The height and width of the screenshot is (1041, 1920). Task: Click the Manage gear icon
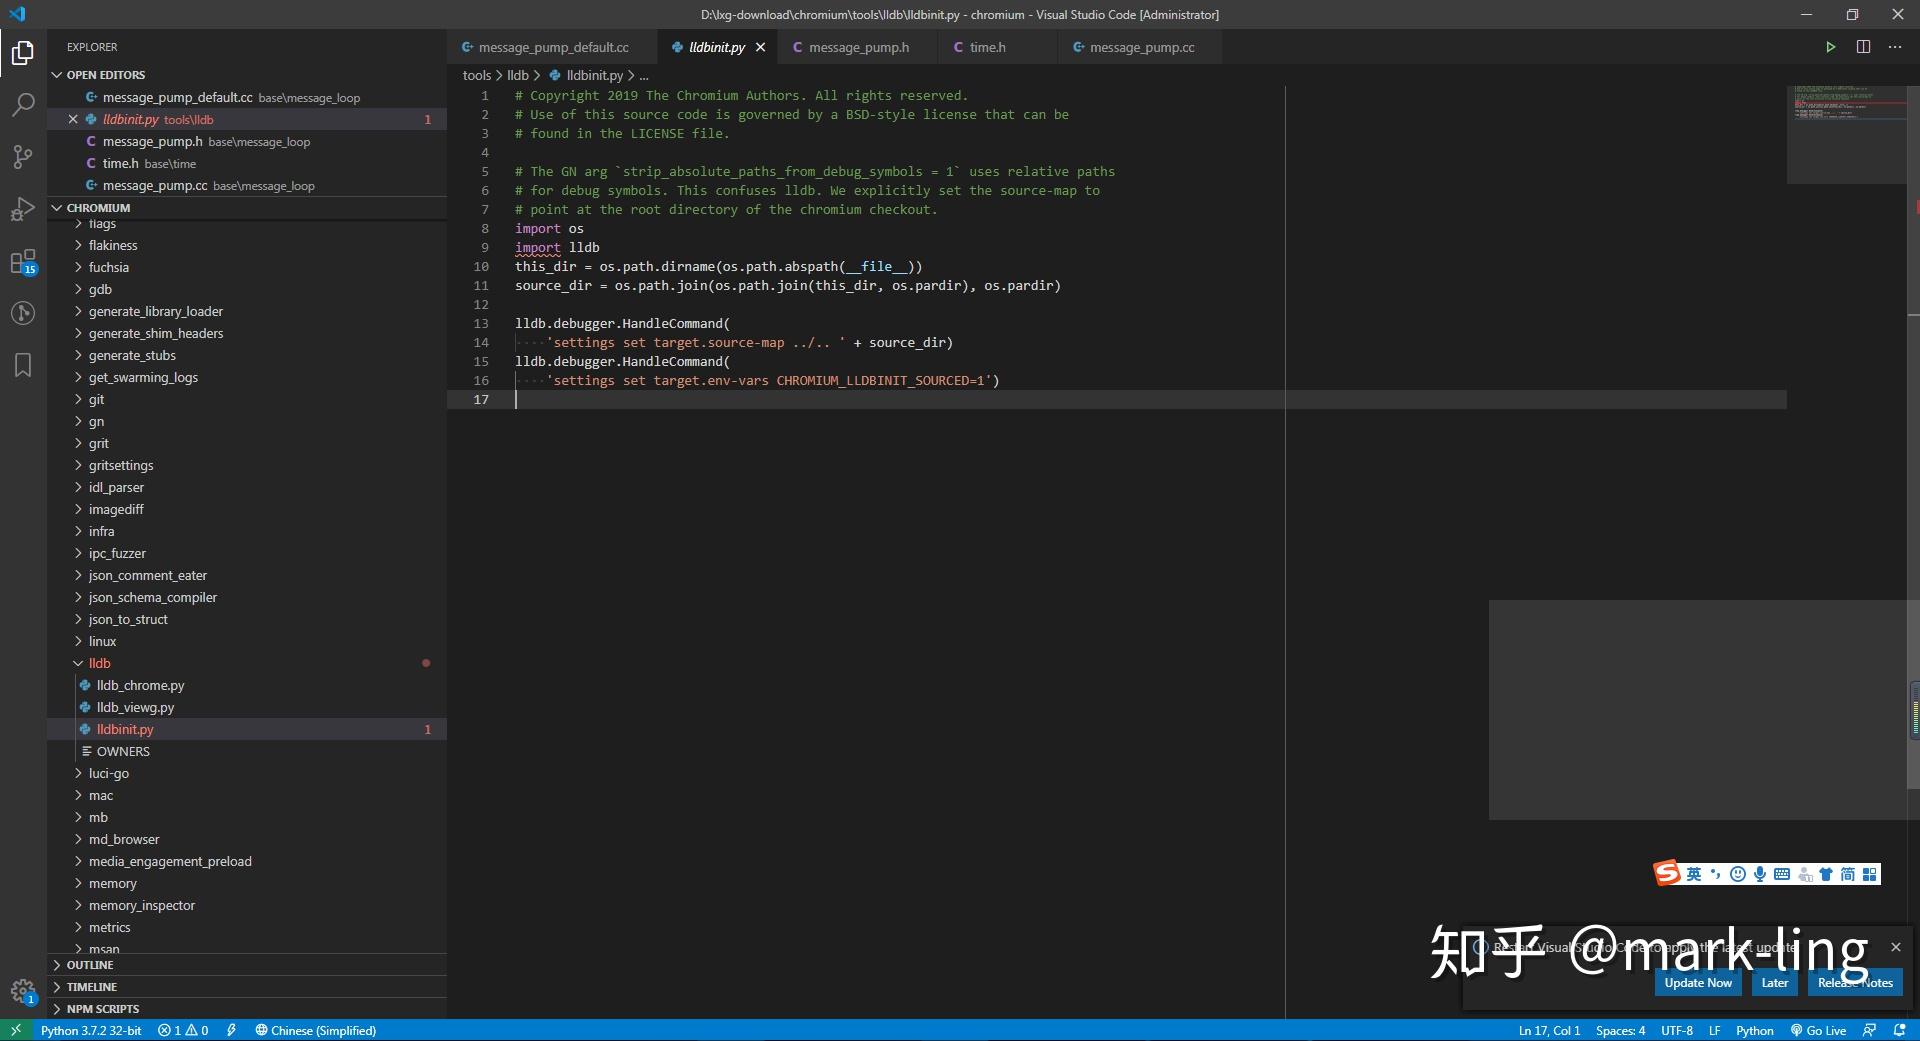click(x=22, y=991)
